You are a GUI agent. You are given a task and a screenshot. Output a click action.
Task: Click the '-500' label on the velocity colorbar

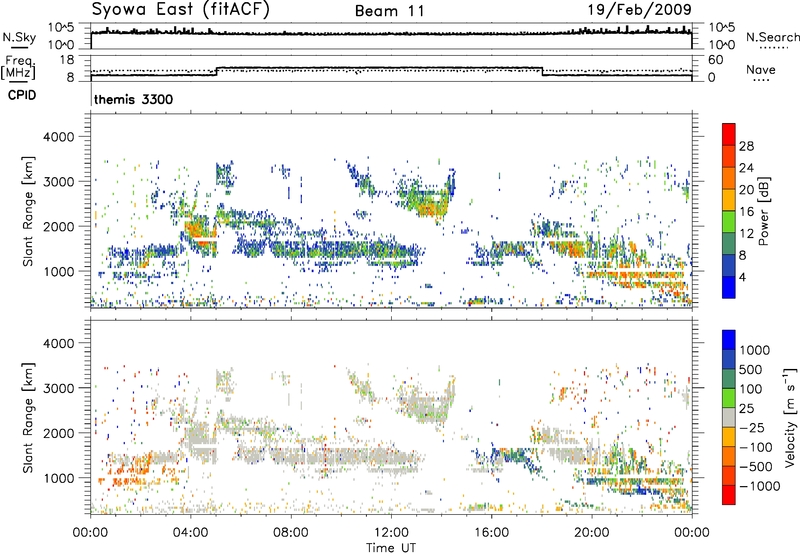[x=758, y=467]
